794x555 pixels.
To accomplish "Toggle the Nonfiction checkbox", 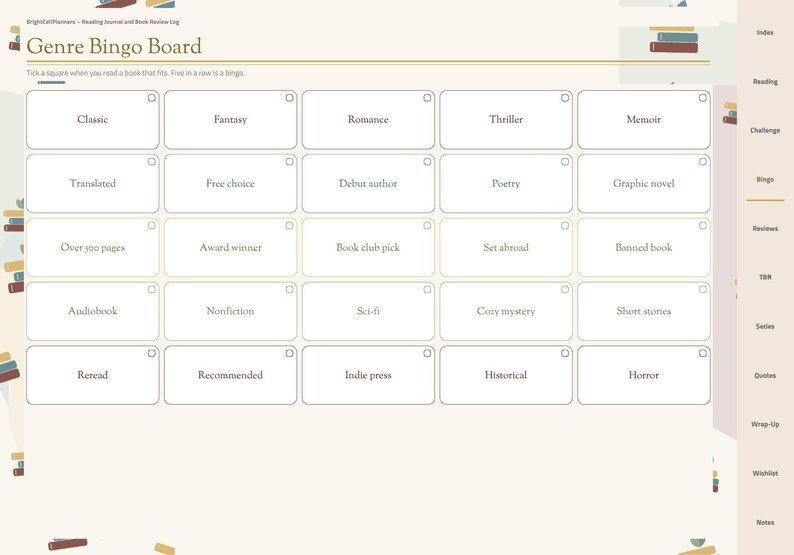I will tap(289, 289).
